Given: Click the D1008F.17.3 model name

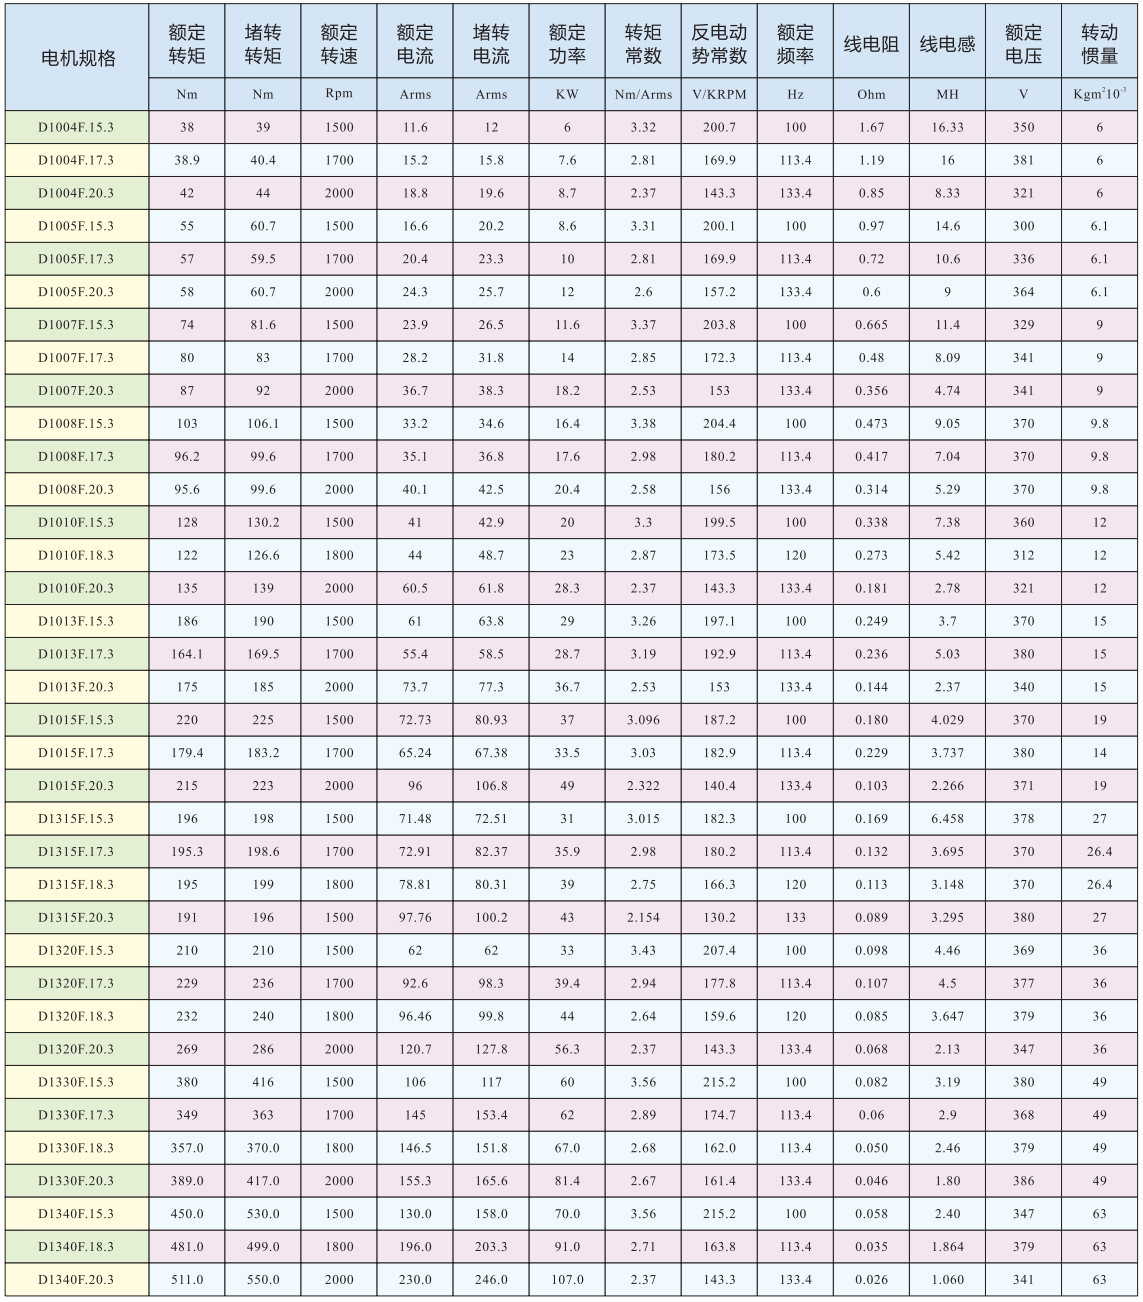Looking at the screenshot, I should point(76,456).
